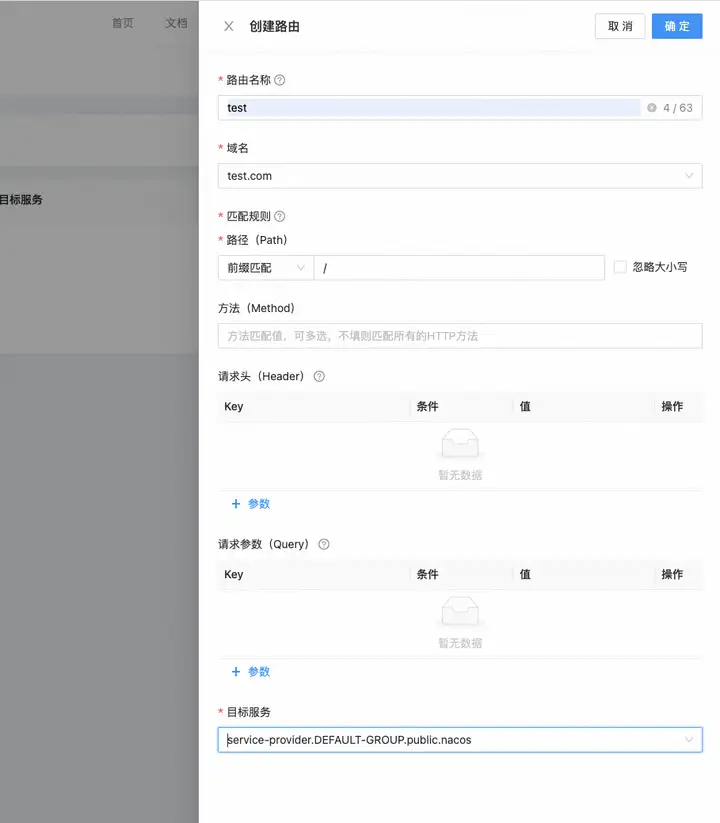The image size is (720, 823).
Task: Confirm with the 确定 button
Action: (677, 26)
